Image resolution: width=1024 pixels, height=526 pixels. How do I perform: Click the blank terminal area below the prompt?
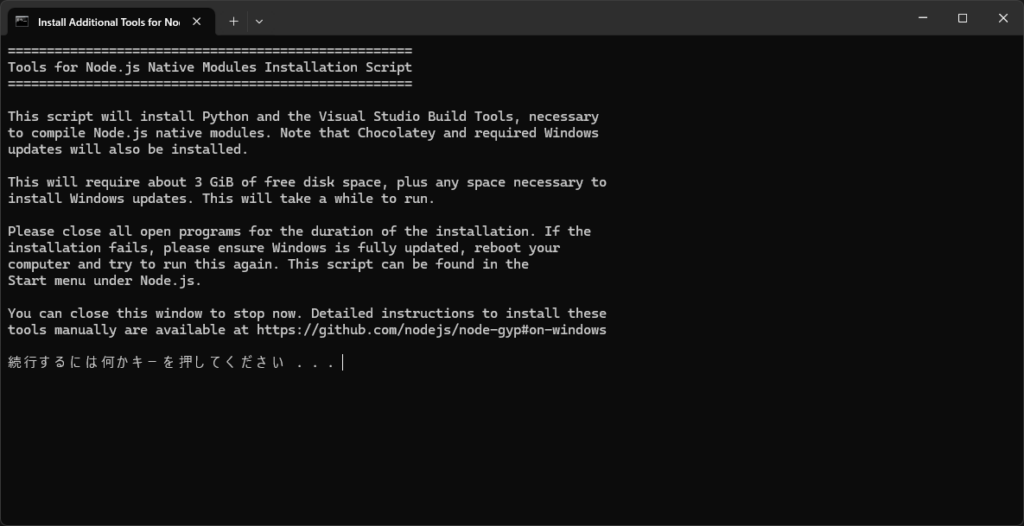(512, 448)
